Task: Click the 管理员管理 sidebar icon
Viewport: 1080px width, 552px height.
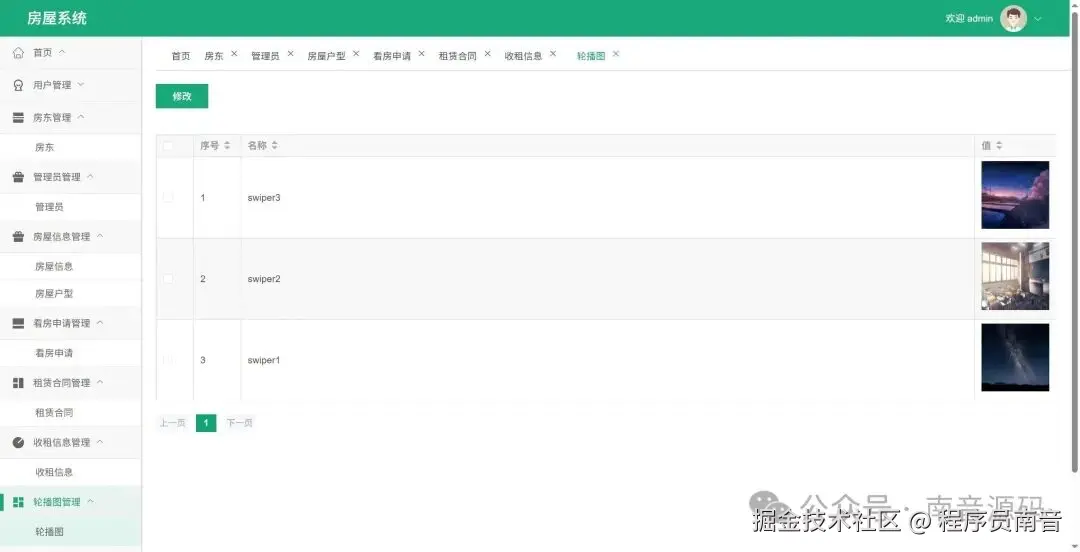Action: pos(19,177)
